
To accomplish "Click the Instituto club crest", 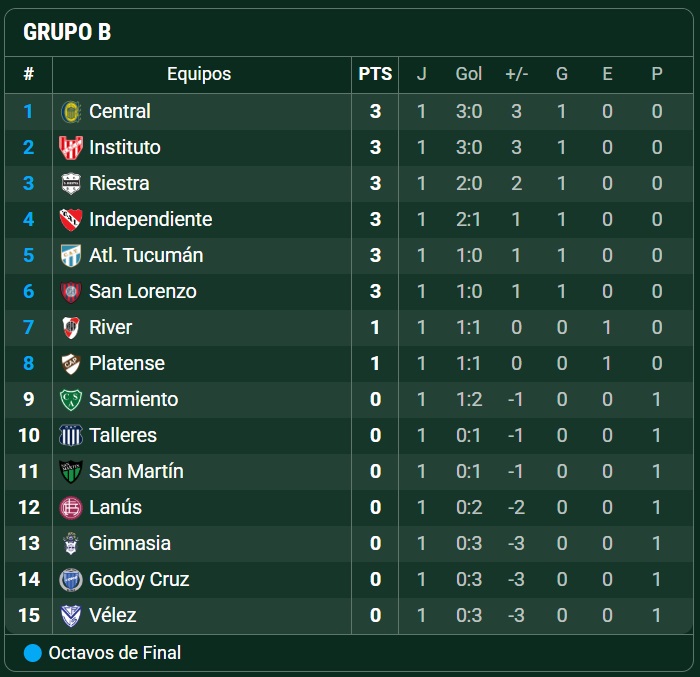I will [x=71, y=147].
